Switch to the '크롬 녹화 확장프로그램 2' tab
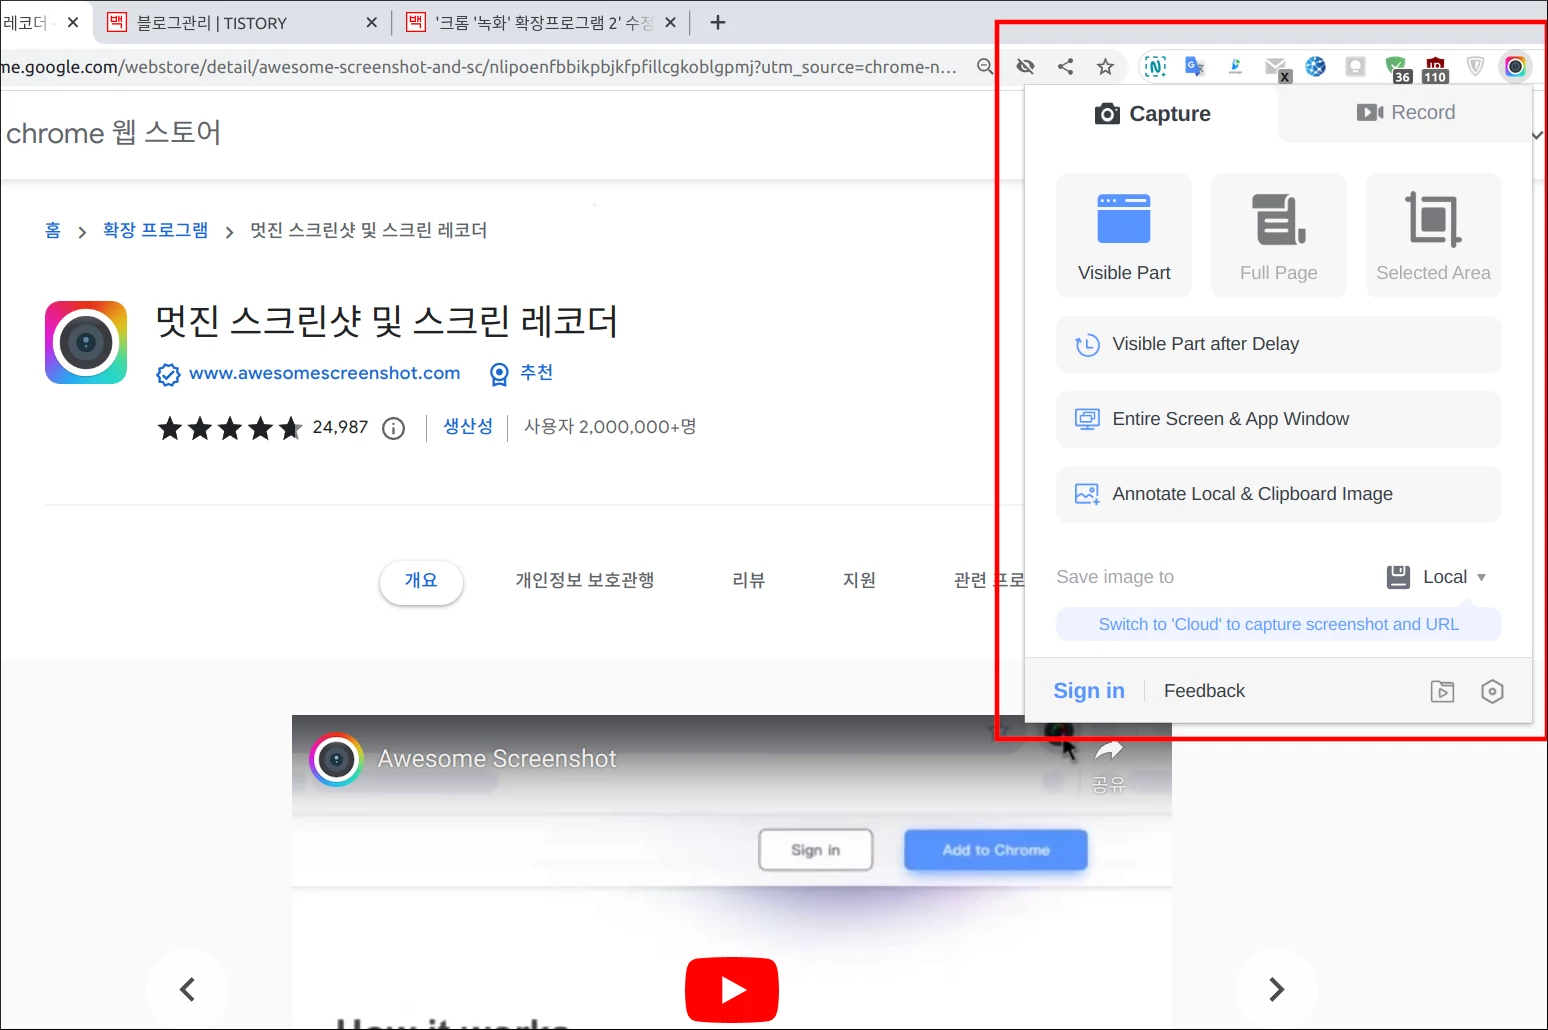 [x=542, y=23]
